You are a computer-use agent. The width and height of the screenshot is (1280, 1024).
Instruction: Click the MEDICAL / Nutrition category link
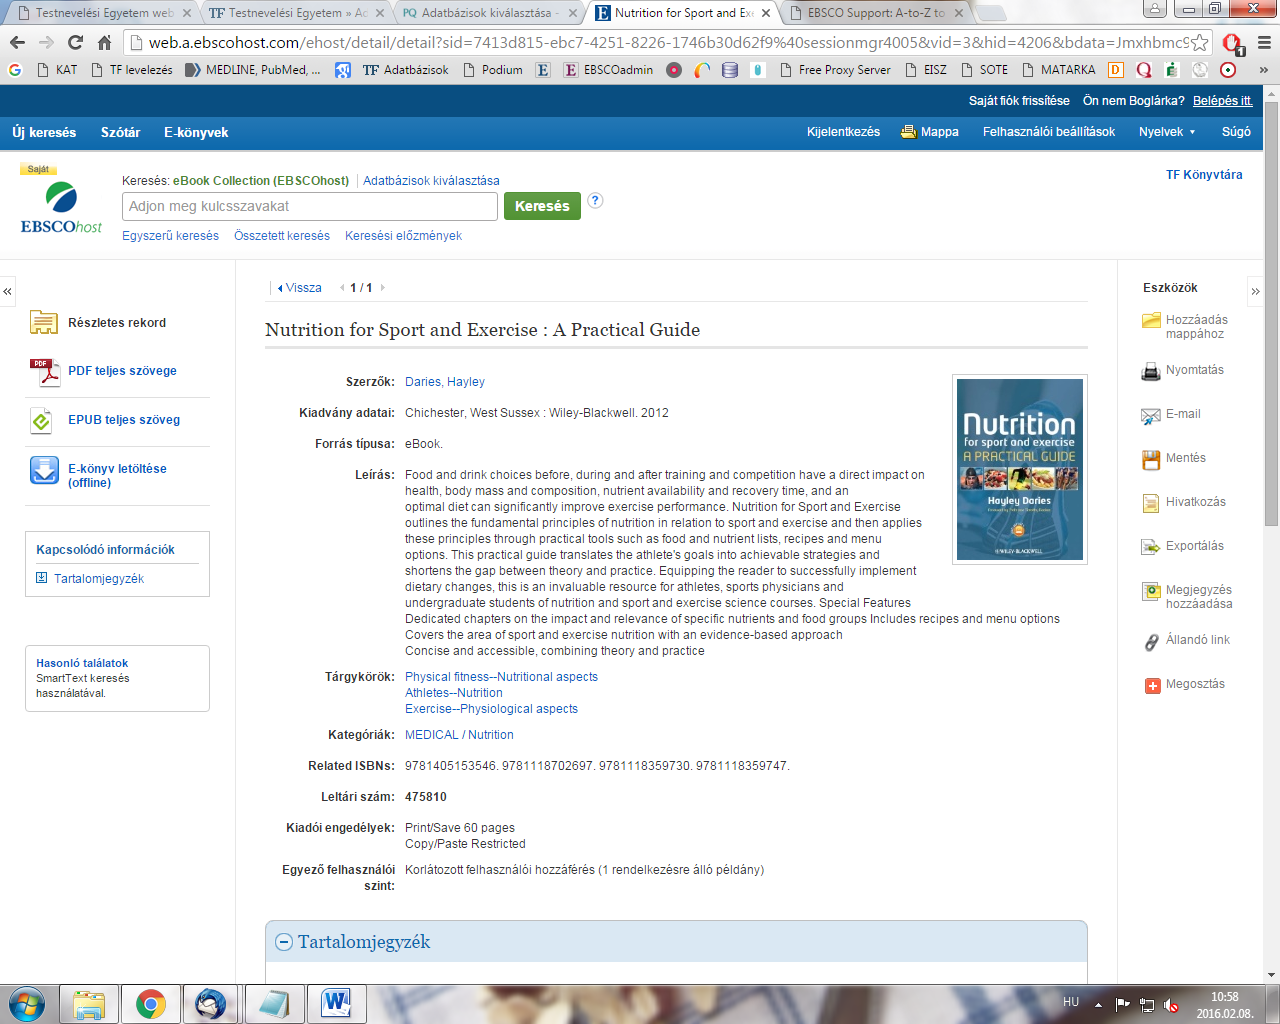pyautogui.click(x=459, y=735)
